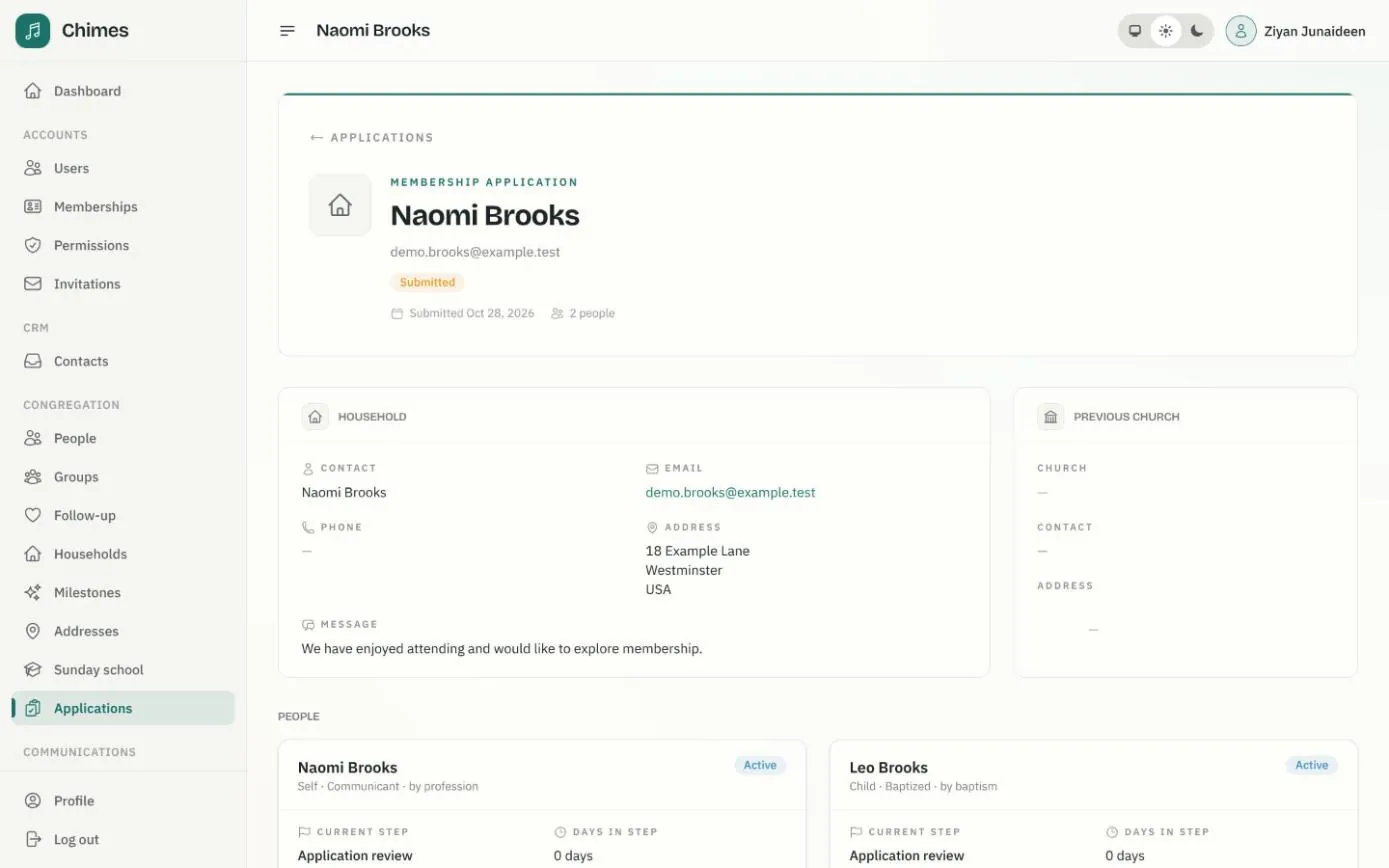Click the Household section home icon
Screen dimensions: 1389x868
[x=315, y=417]
